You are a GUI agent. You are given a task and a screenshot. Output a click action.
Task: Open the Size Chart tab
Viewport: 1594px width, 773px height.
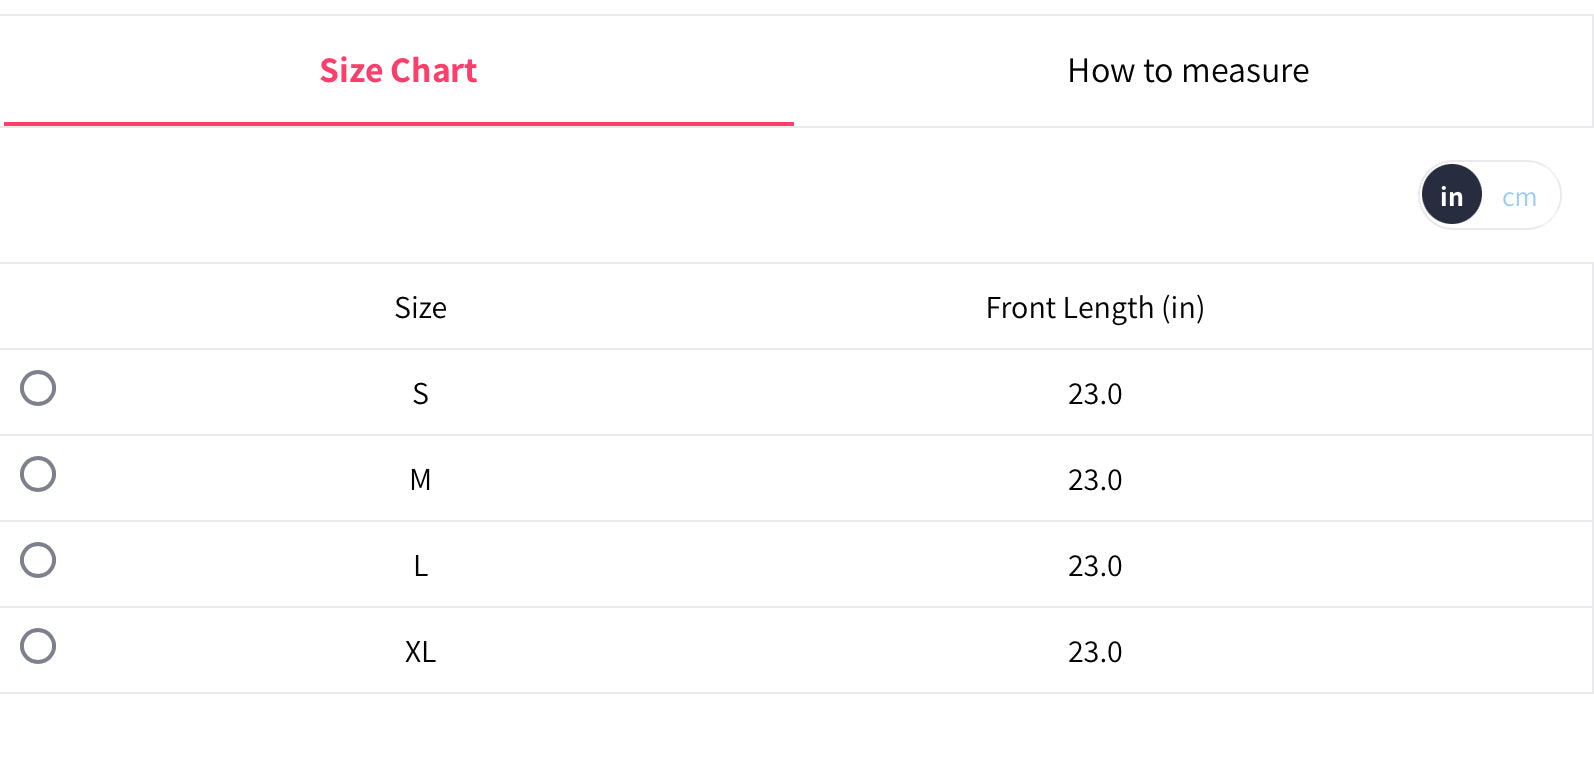[398, 71]
